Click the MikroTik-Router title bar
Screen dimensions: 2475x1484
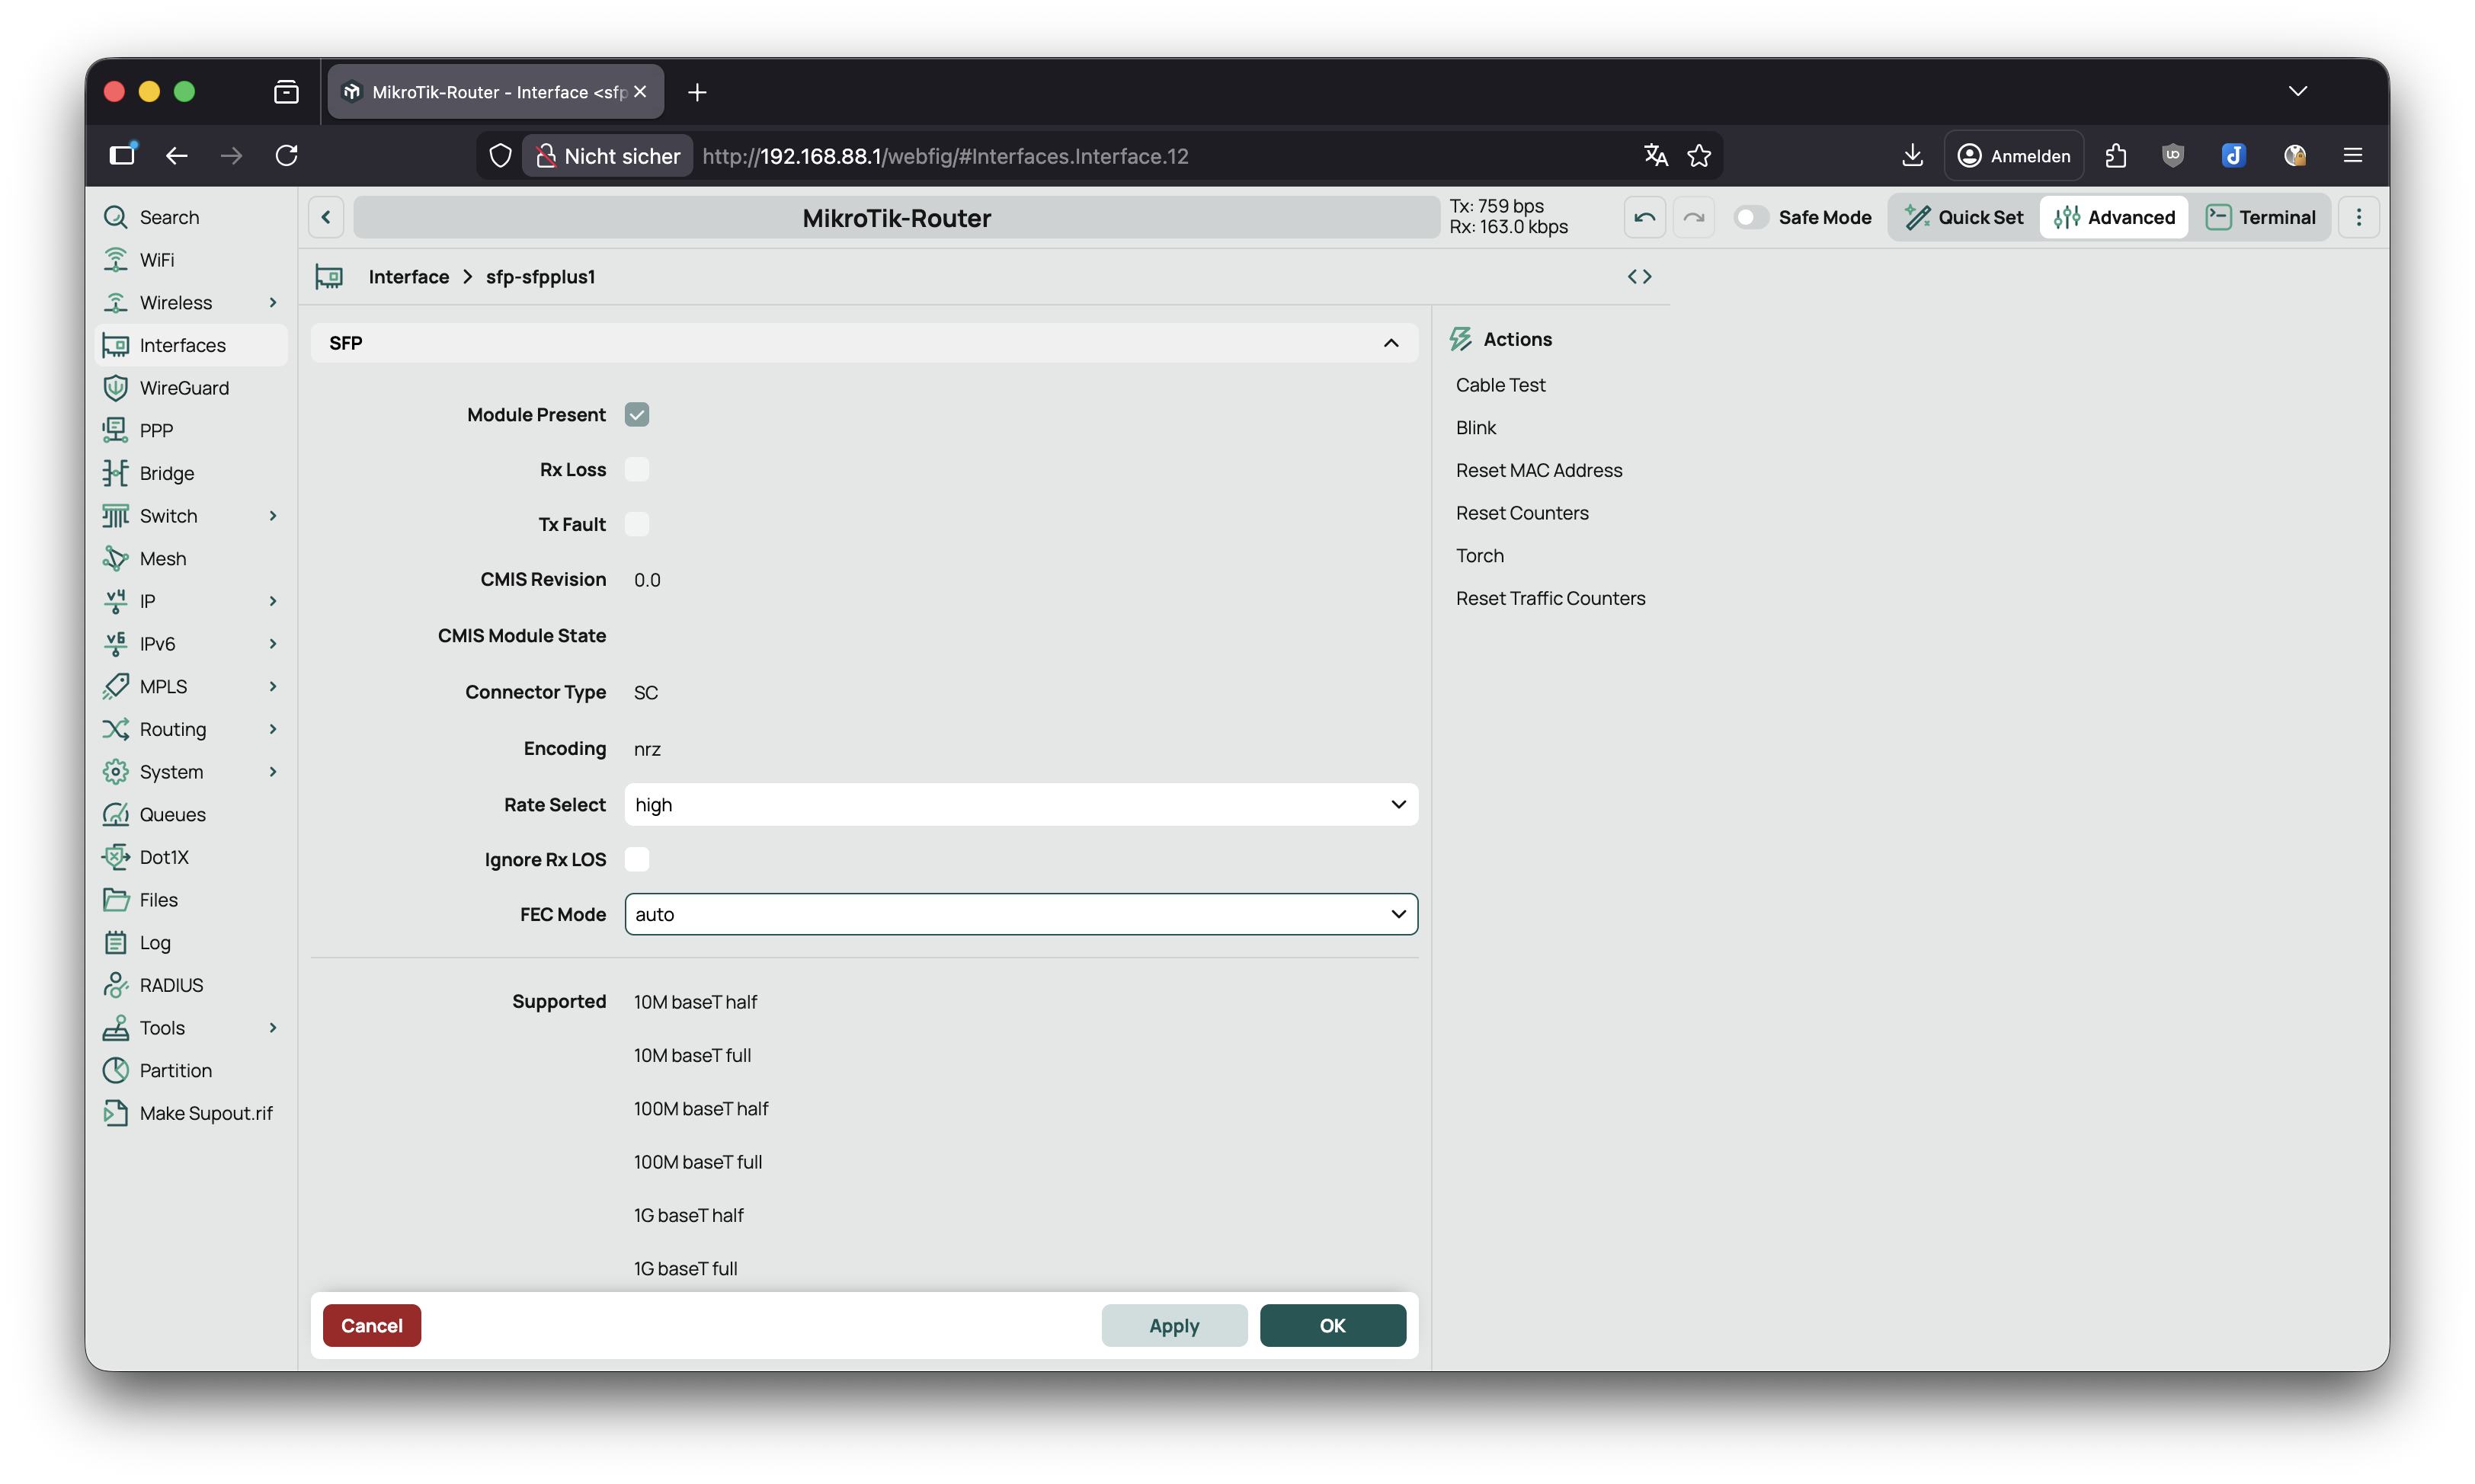point(896,217)
